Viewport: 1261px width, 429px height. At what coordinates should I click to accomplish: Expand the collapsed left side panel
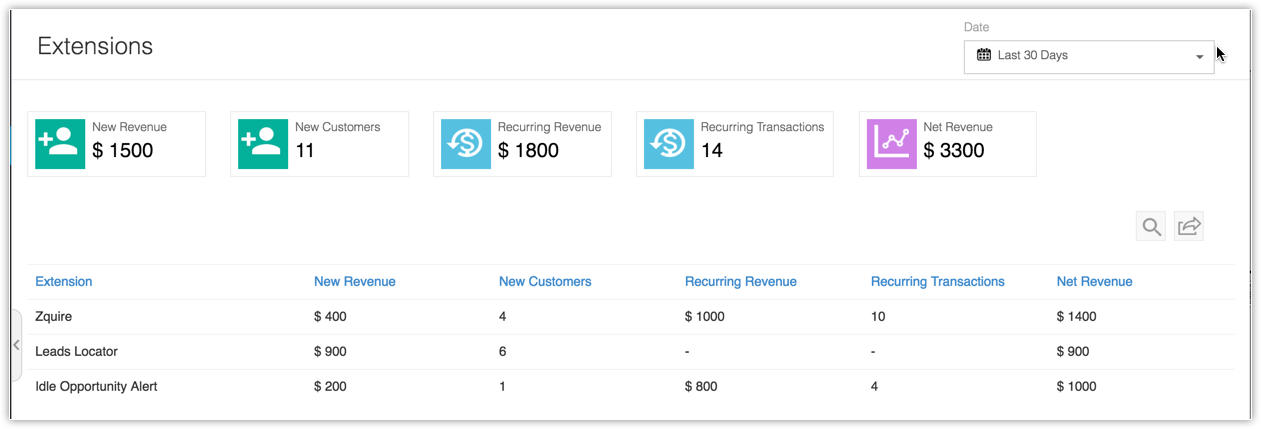click(16, 345)
